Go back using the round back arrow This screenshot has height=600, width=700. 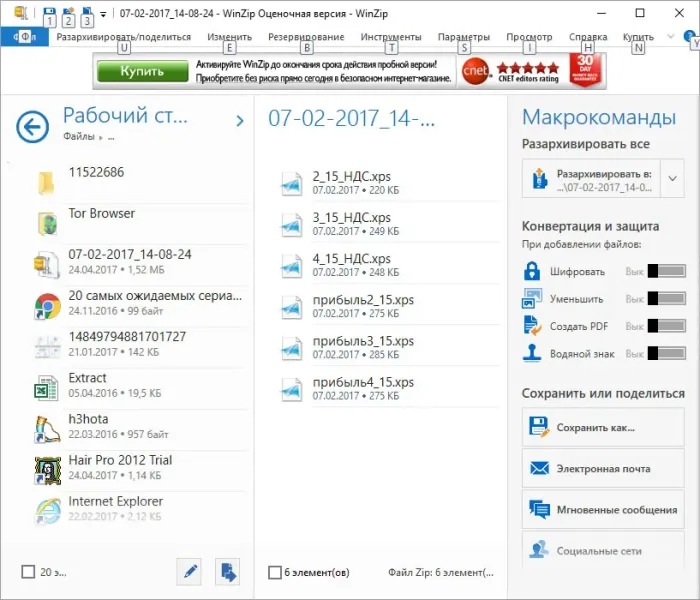point(33,127)
